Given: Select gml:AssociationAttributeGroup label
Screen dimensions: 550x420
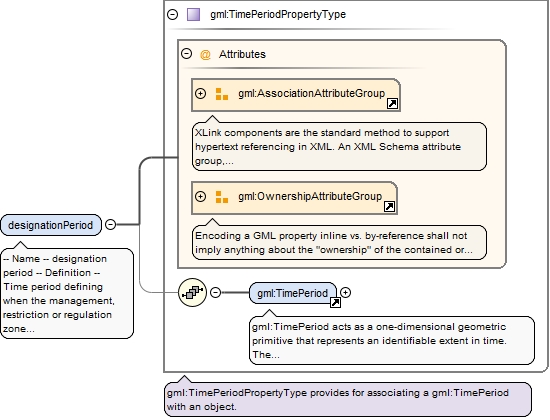Looking at the screenshot, I should click(311, 93).
